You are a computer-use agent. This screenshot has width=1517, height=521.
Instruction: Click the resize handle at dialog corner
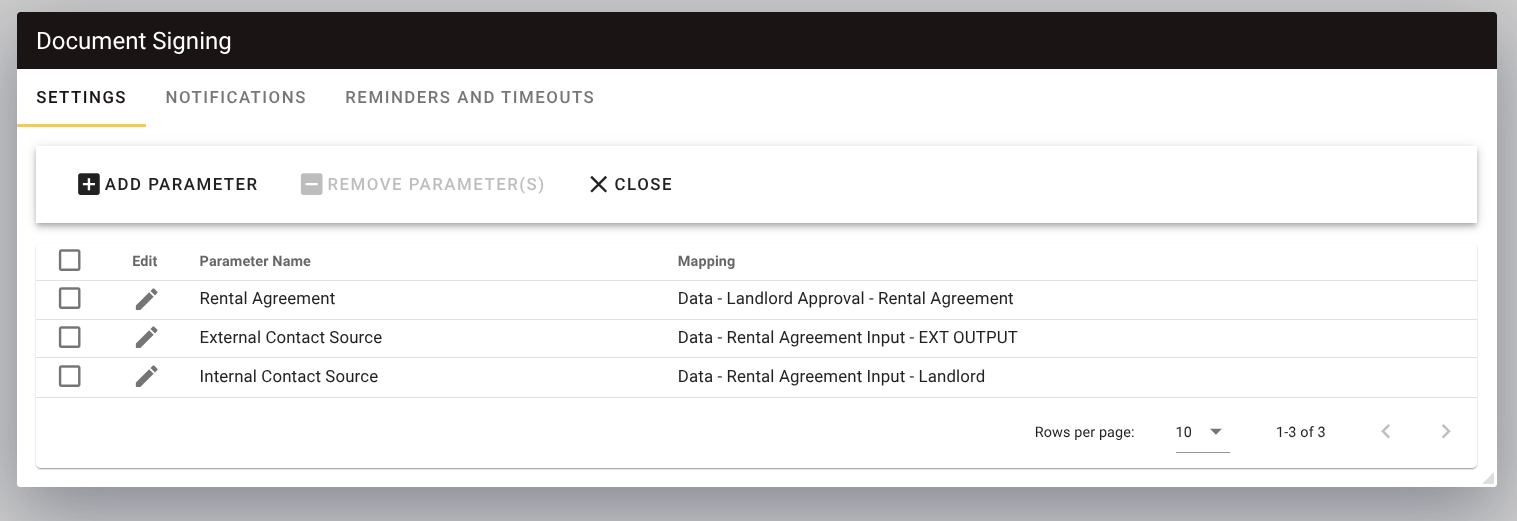point(1488,479)
